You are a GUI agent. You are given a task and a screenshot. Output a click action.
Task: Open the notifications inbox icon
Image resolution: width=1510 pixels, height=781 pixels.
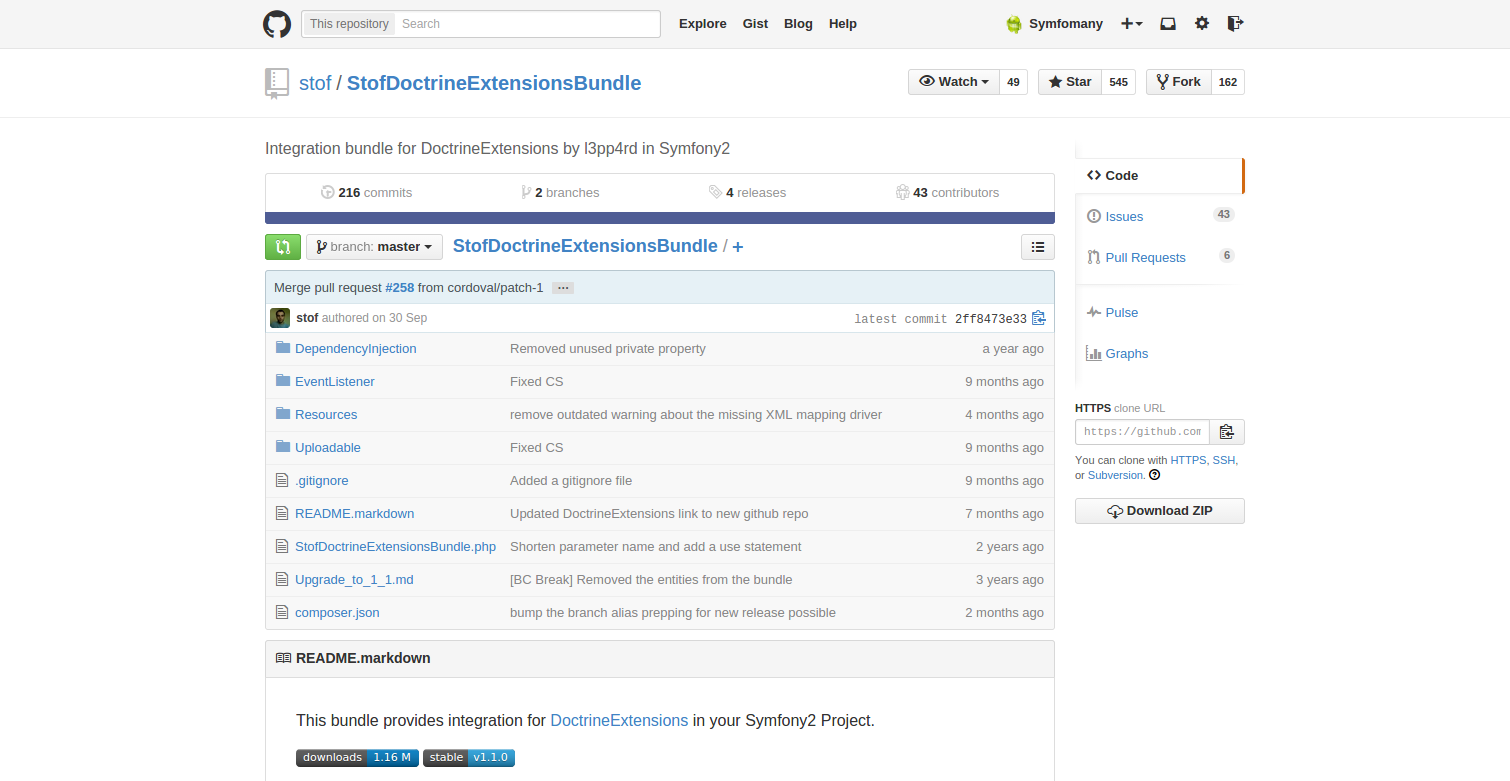pos(1168,24)
